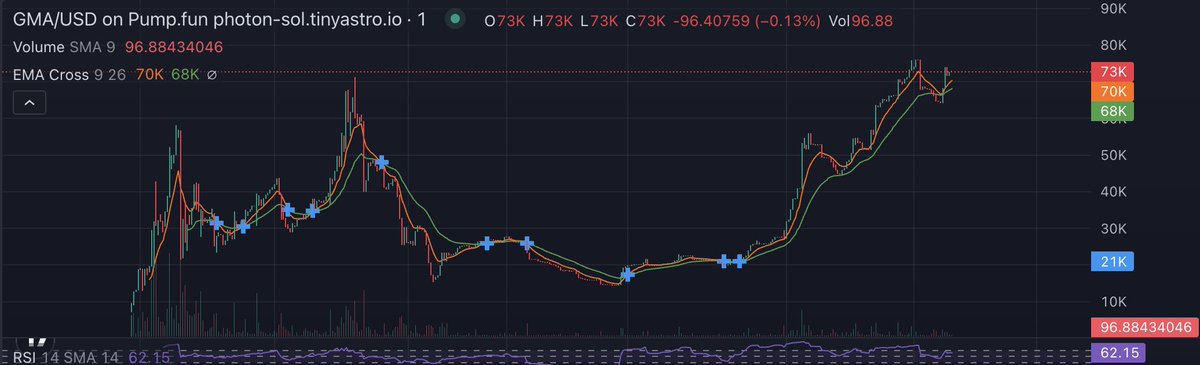
Task: Click the rightmost blue cross marker
Action: point(740,261)
